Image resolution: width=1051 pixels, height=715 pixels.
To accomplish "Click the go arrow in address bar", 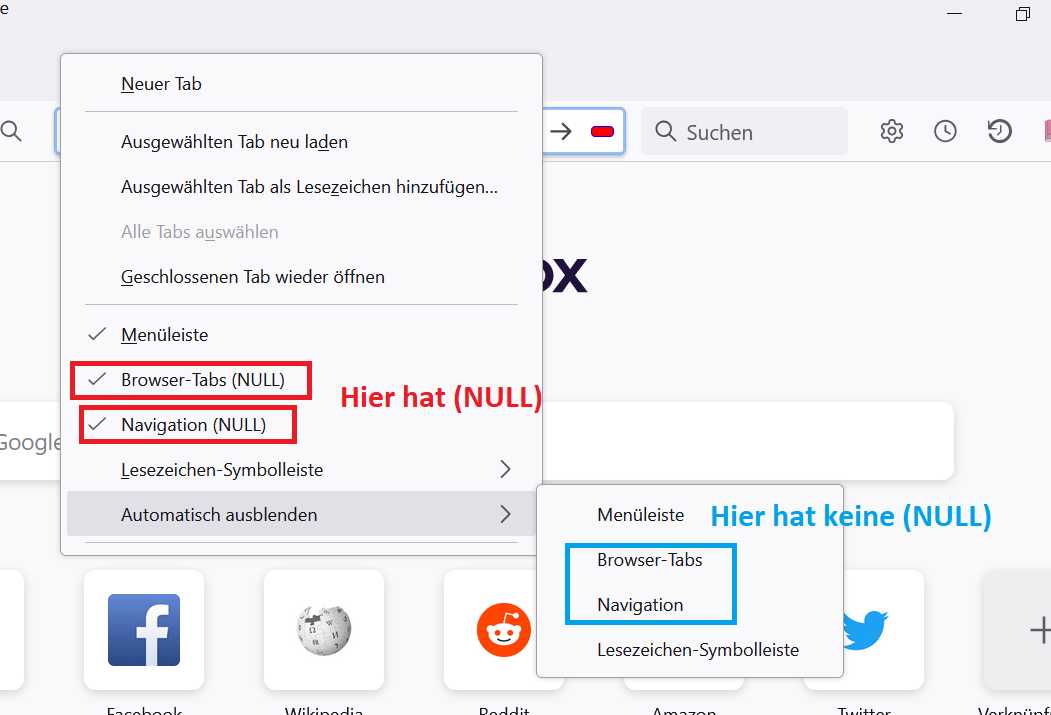I will 560,131.
